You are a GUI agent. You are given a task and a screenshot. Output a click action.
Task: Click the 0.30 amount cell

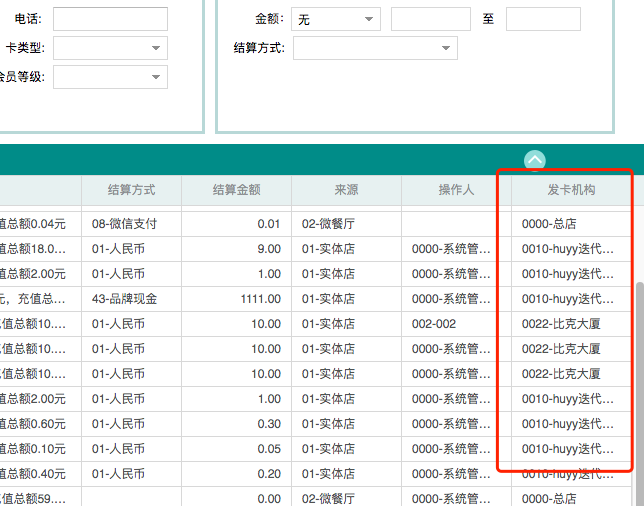[x=237, y=424]
